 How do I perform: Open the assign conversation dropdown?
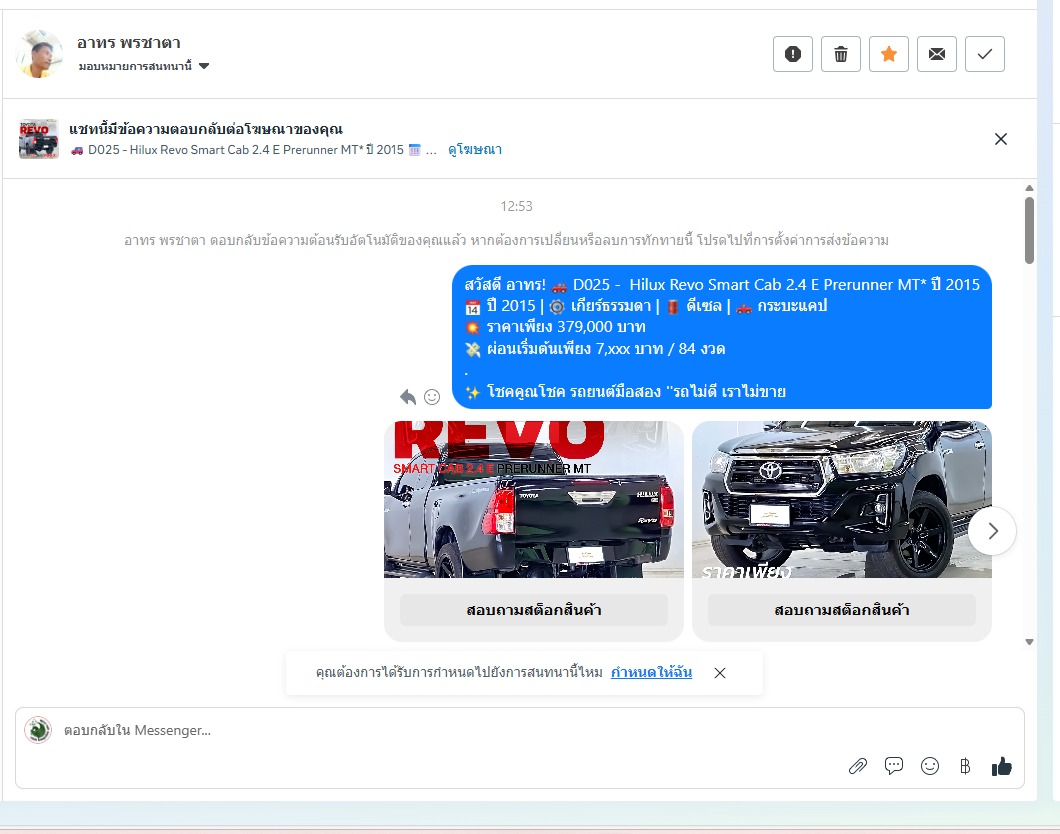(x=143, y=66)
